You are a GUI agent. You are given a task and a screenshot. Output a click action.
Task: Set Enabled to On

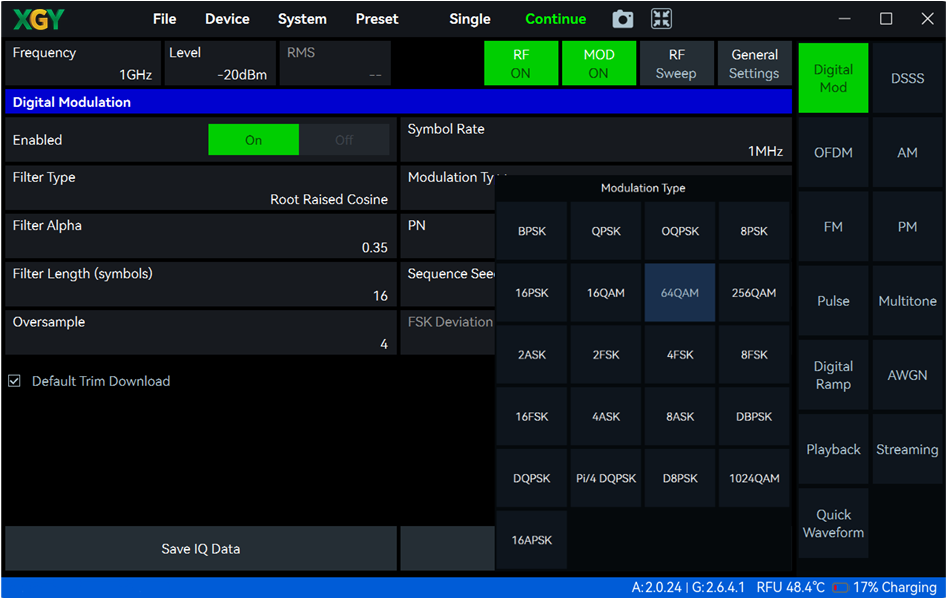pyautogui.click(x=254, y=140)
